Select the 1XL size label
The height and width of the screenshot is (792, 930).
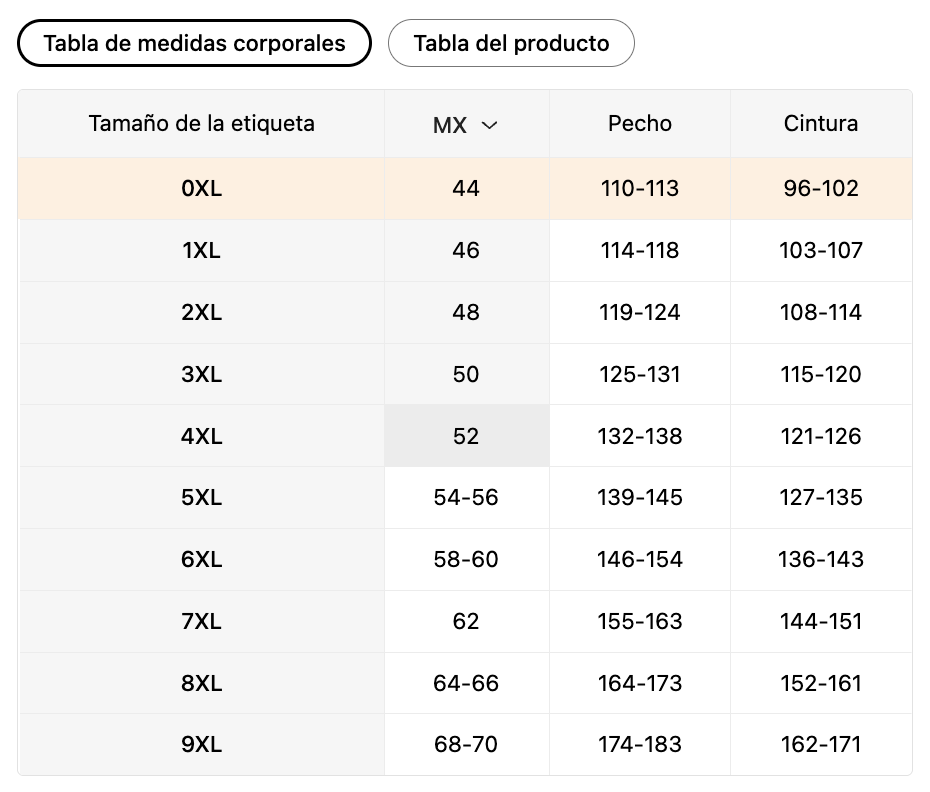pos(202,250)
